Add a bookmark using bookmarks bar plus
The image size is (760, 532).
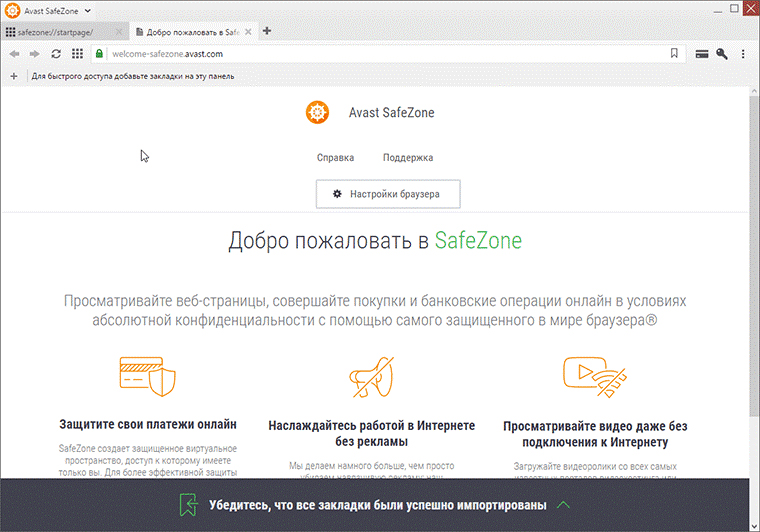tap(14, 76)
